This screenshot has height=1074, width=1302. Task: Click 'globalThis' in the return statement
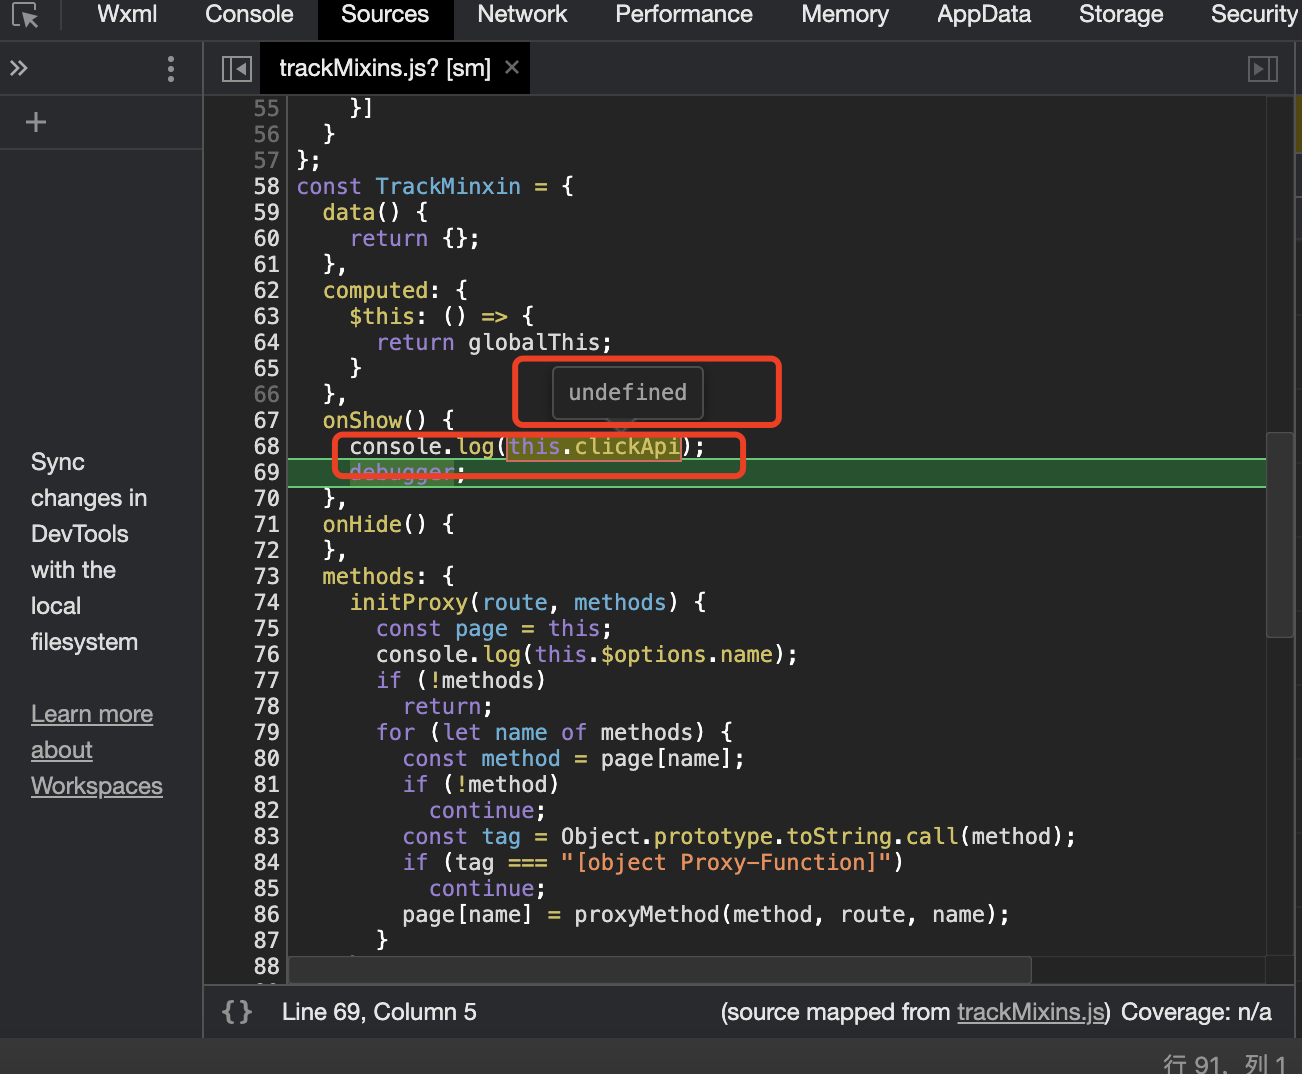tap(534, 342)
